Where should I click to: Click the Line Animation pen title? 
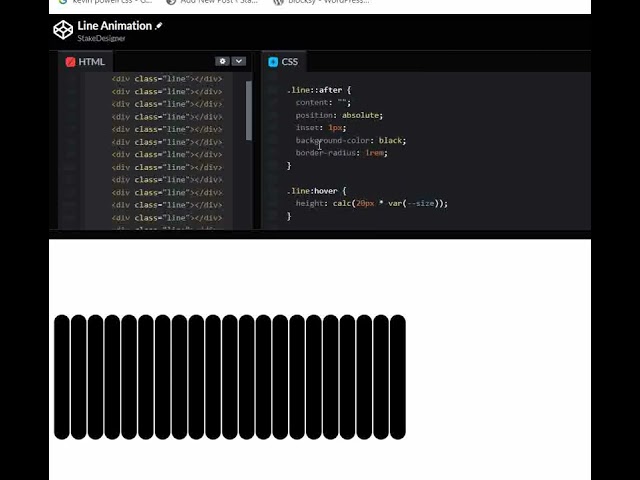pos(115,26)
